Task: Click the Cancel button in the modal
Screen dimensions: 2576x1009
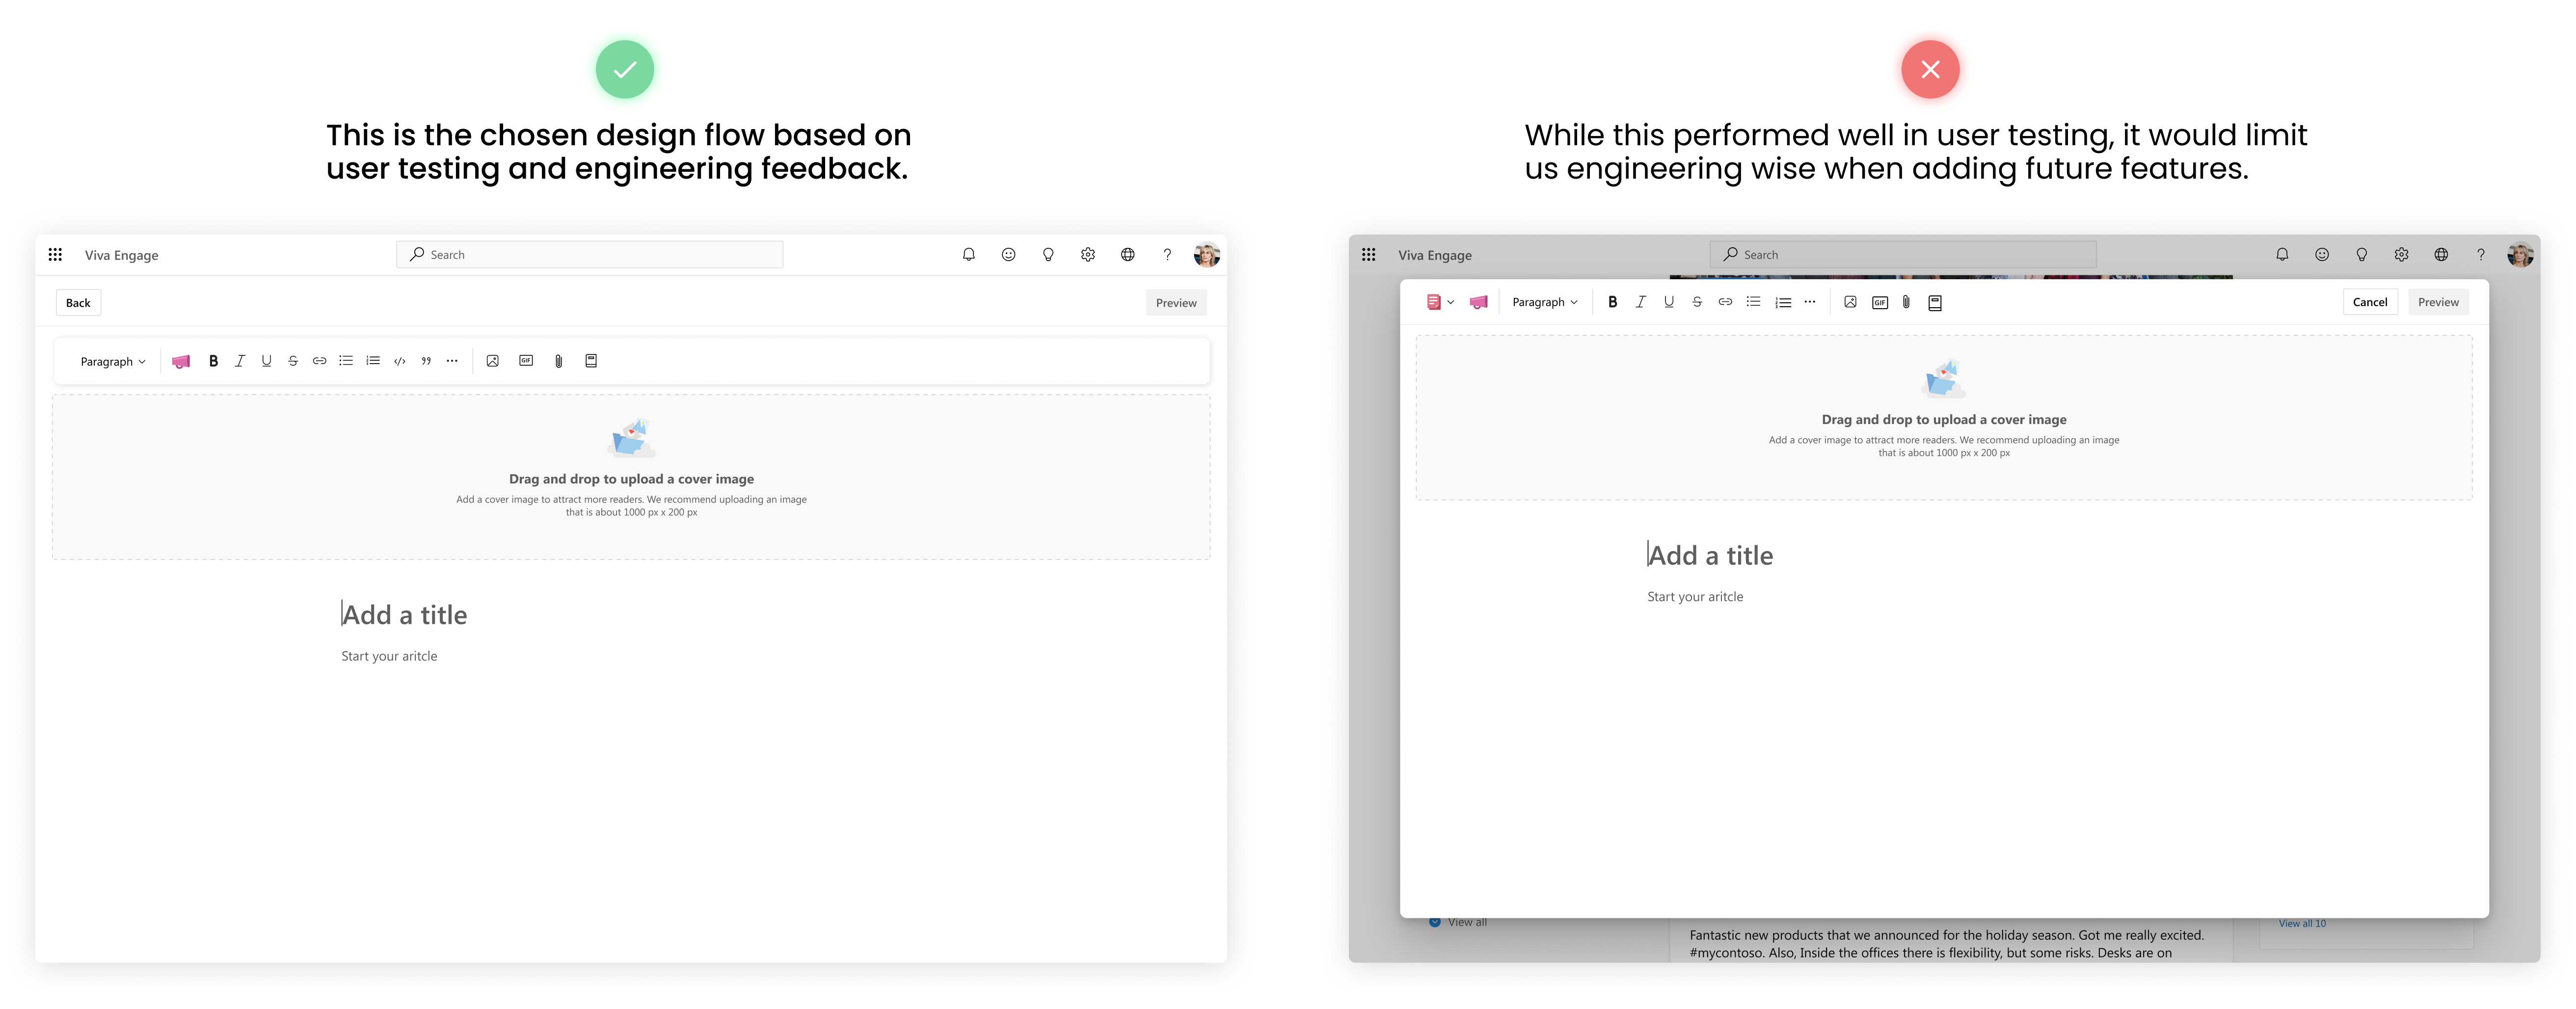Action: (x=2369, y=302)
